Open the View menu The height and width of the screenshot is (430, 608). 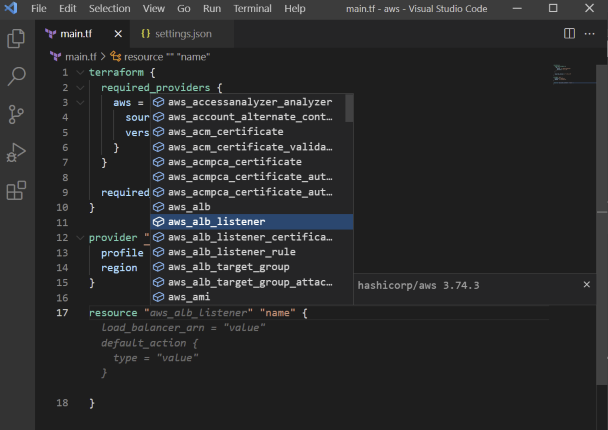point(154,9)
